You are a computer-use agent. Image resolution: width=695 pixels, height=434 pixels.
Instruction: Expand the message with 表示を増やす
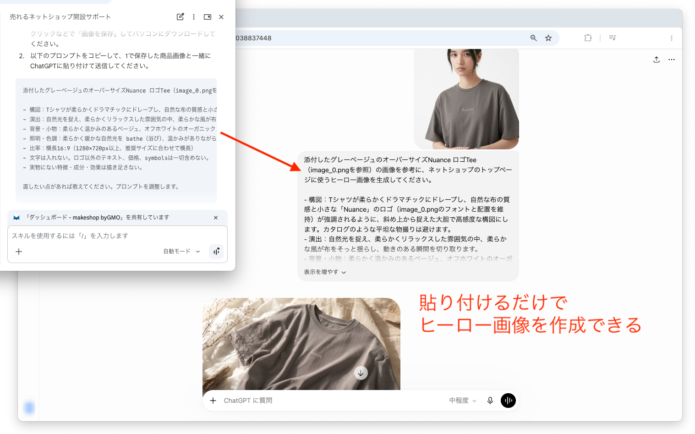(x=325, y=272)
